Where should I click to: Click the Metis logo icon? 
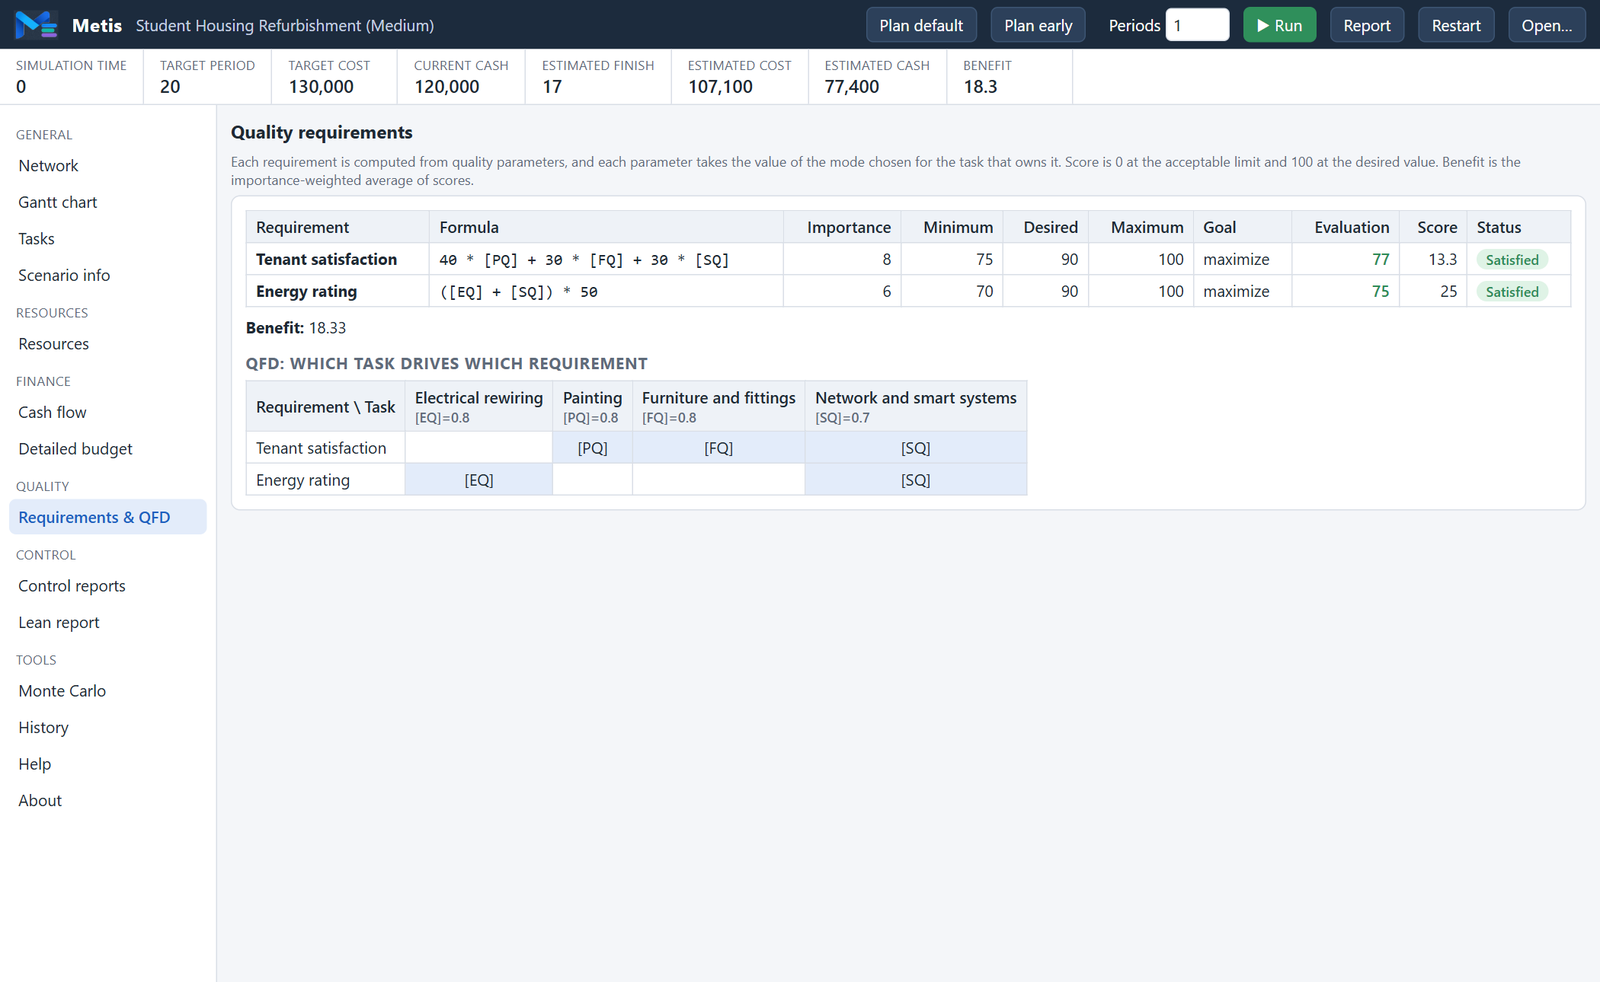(x=36, y=25)
